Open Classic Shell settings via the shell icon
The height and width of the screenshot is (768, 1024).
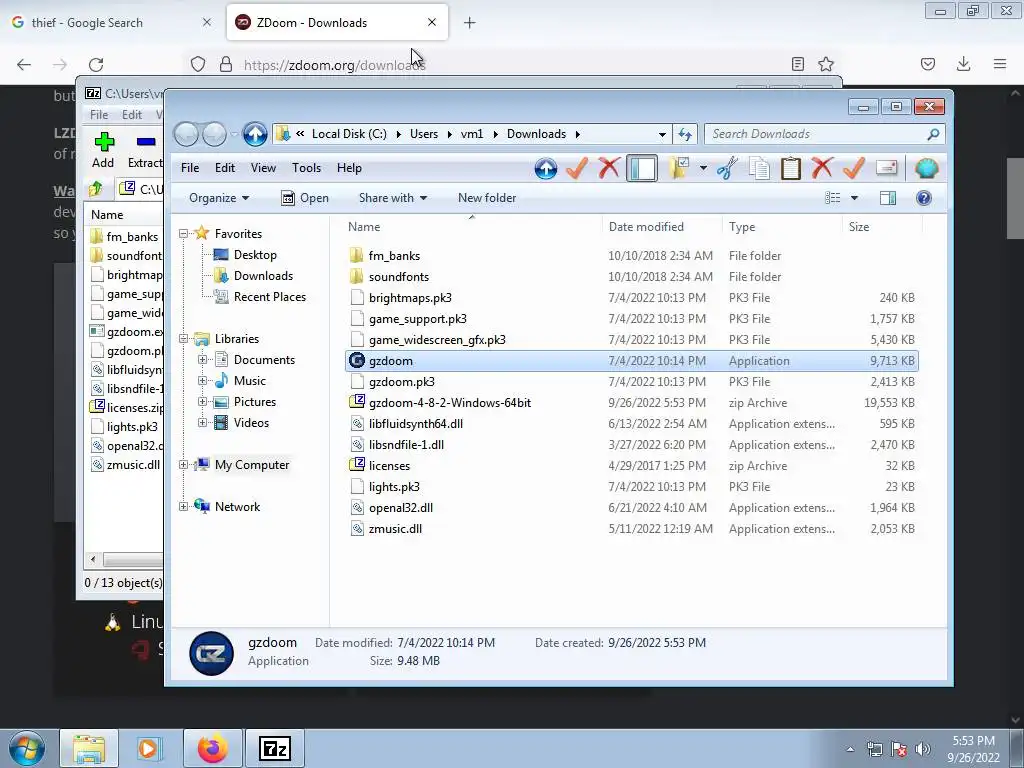926,168
